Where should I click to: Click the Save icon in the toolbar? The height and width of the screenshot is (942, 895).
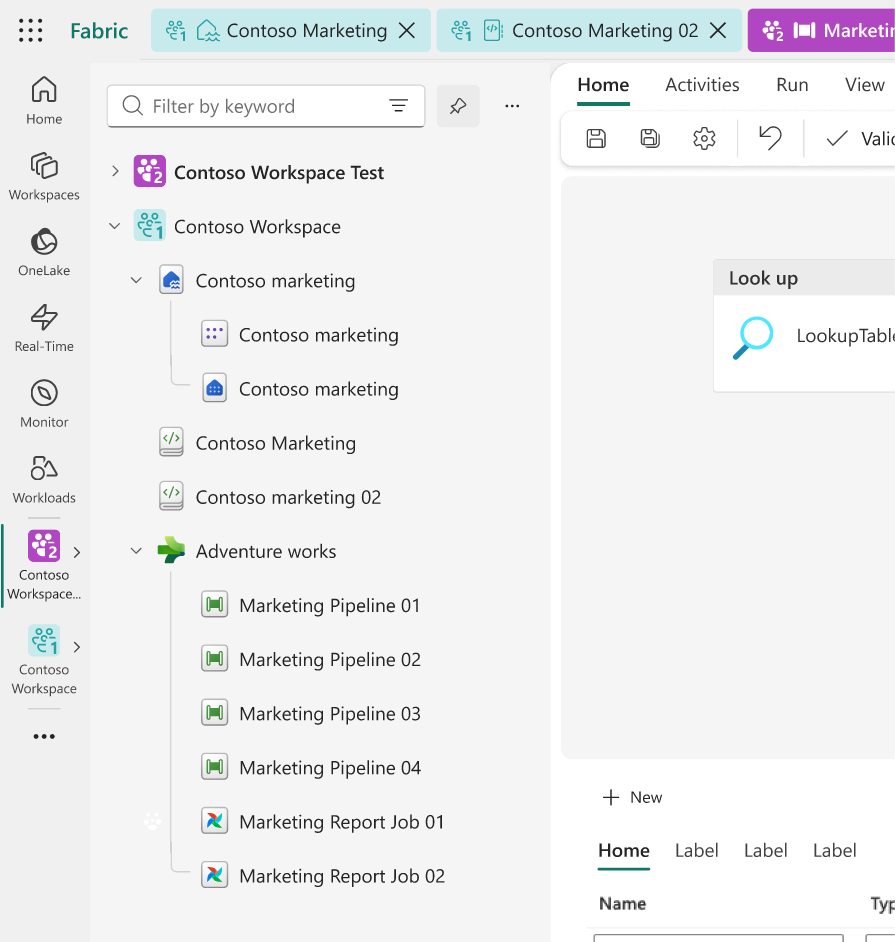point(596,139)
